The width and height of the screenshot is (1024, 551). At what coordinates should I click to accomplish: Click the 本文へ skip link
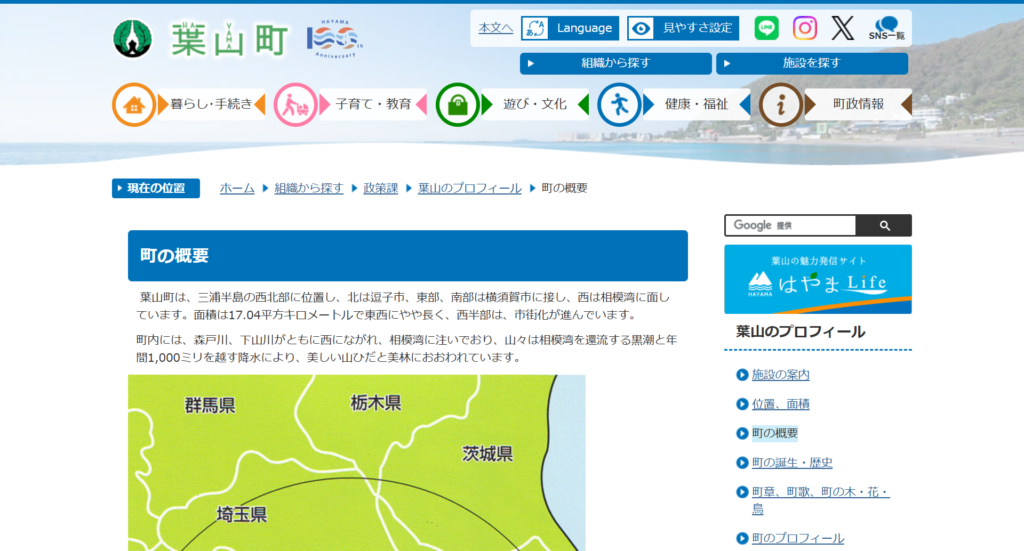tap(495, 28)
